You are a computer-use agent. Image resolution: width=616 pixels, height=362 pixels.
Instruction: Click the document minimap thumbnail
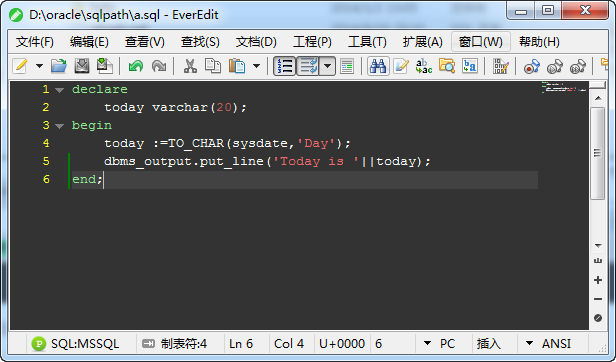564,87
